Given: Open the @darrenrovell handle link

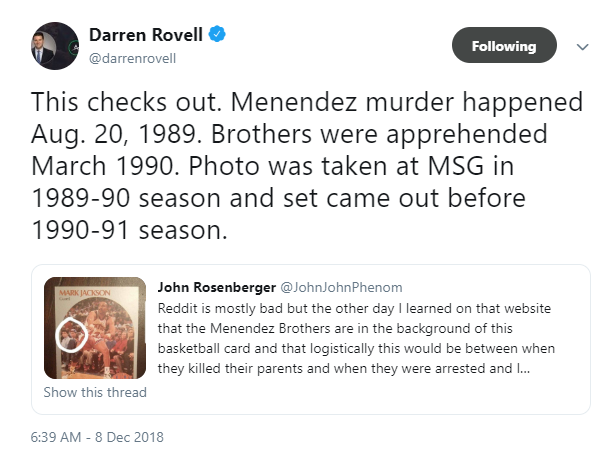Looking at the screenshot, I should [132, 58].
